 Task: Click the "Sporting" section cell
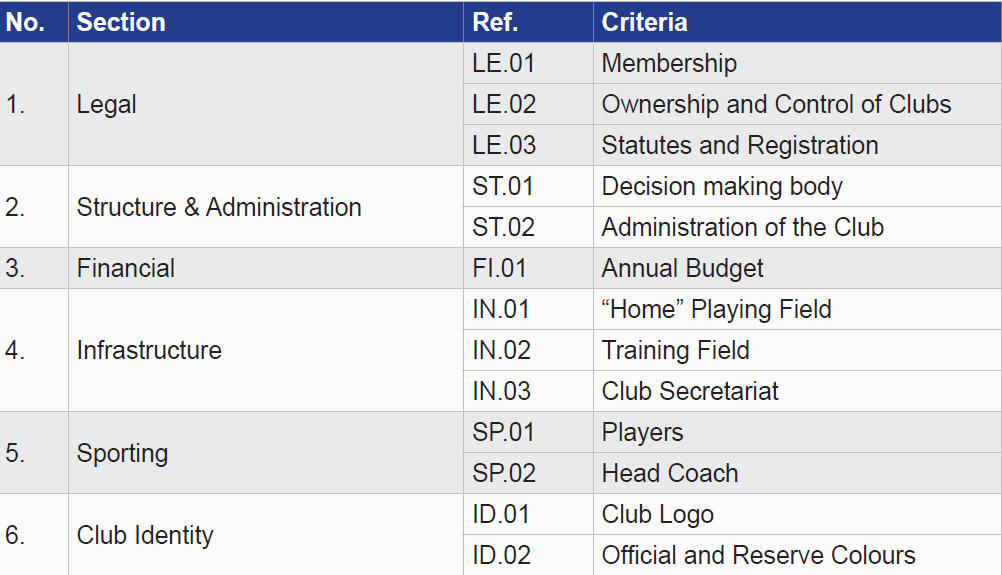[x=122, y=453]
